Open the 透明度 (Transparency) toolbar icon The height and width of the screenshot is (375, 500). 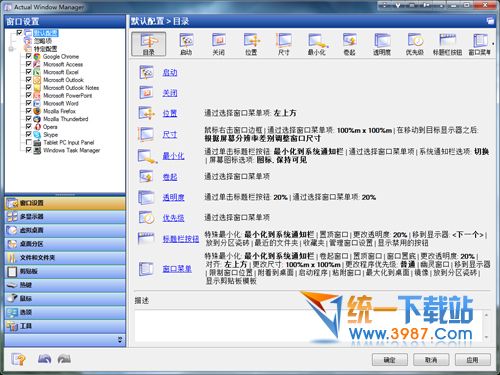pyautogui.click(x=382, y=44)
